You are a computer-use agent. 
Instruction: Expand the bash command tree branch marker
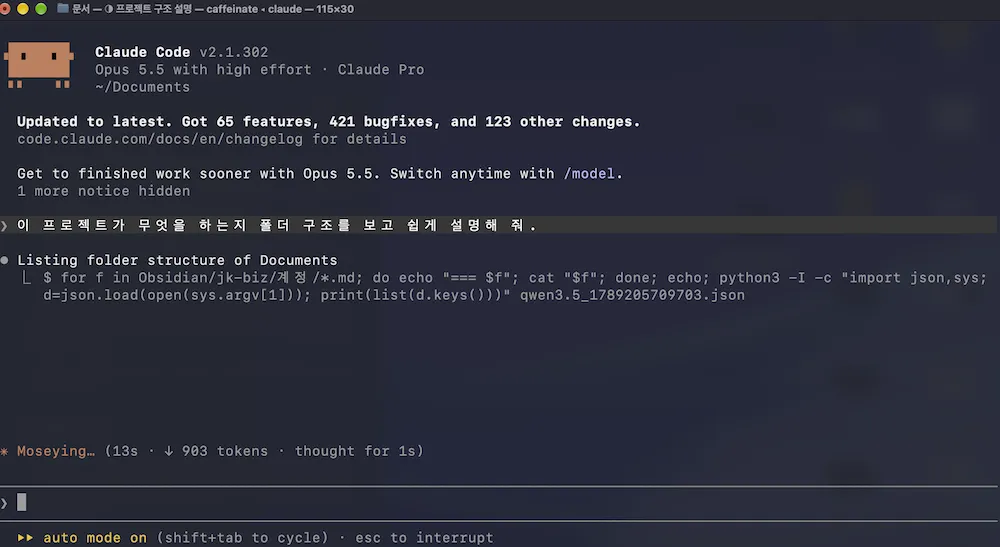click(27, 278)
